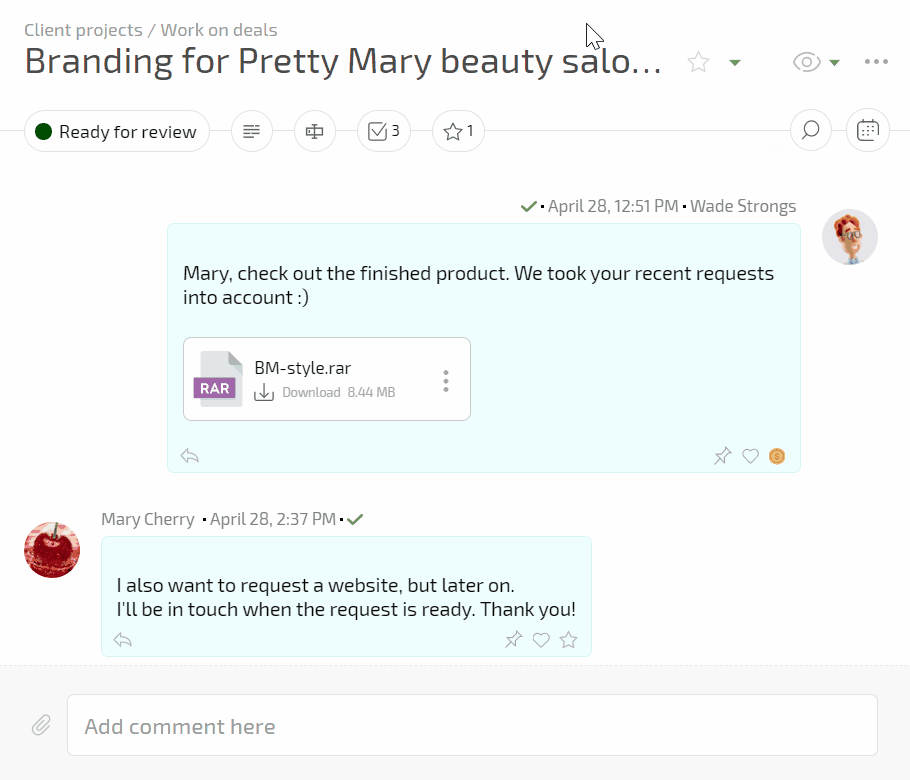The image size is (910, 780).
Task: Open the calendar icon button
Action: click(x=867, y=131)
